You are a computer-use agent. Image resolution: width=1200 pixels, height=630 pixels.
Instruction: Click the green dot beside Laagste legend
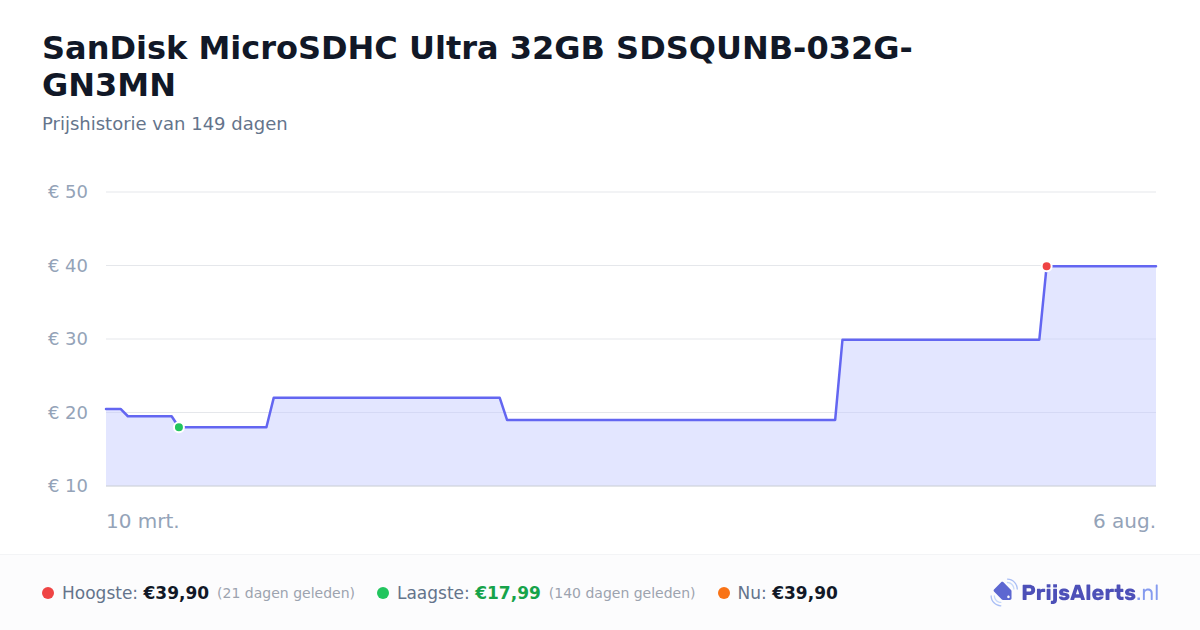pos(383,593)
